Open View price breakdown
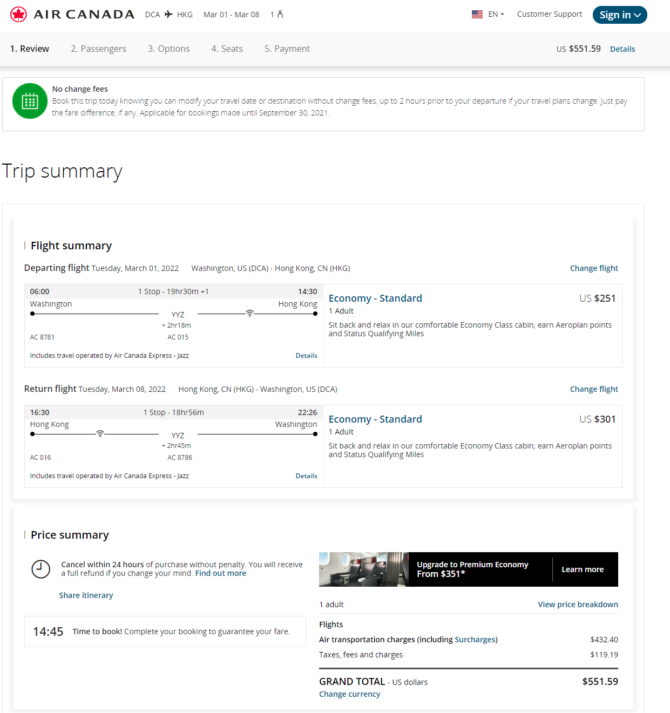 point(578,604)
